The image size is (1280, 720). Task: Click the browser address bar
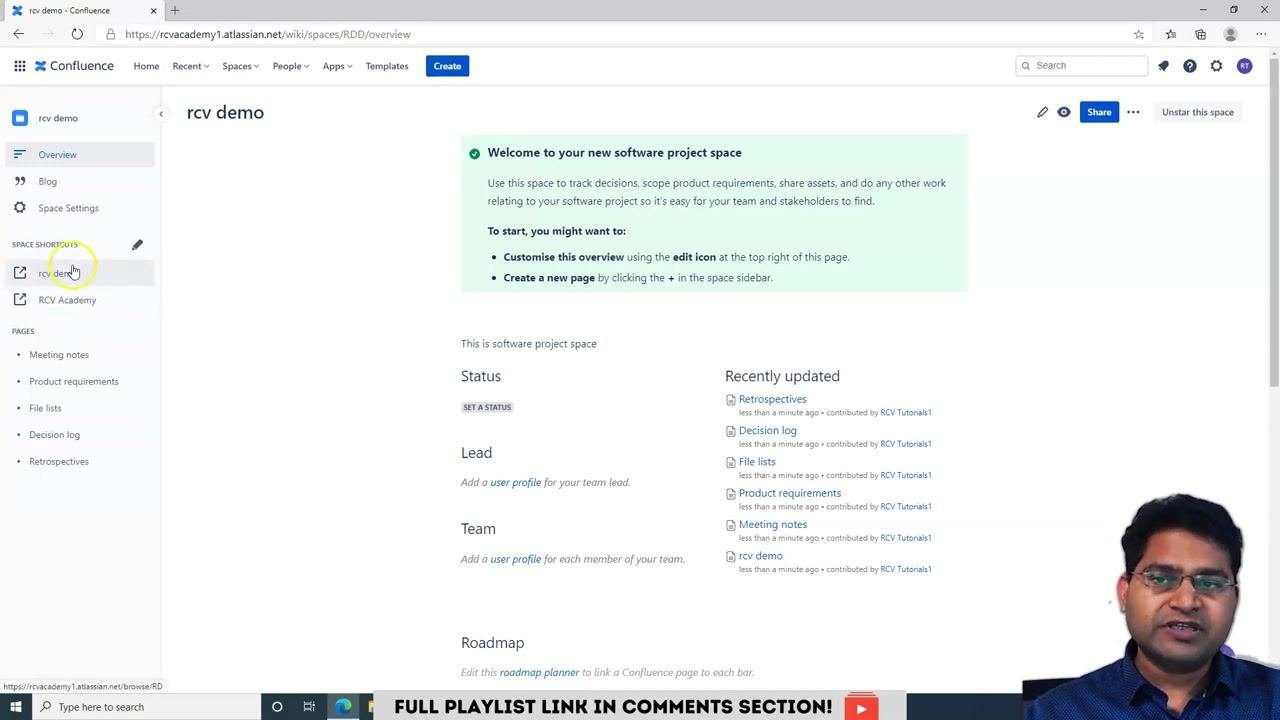click(x=620, y=34)
